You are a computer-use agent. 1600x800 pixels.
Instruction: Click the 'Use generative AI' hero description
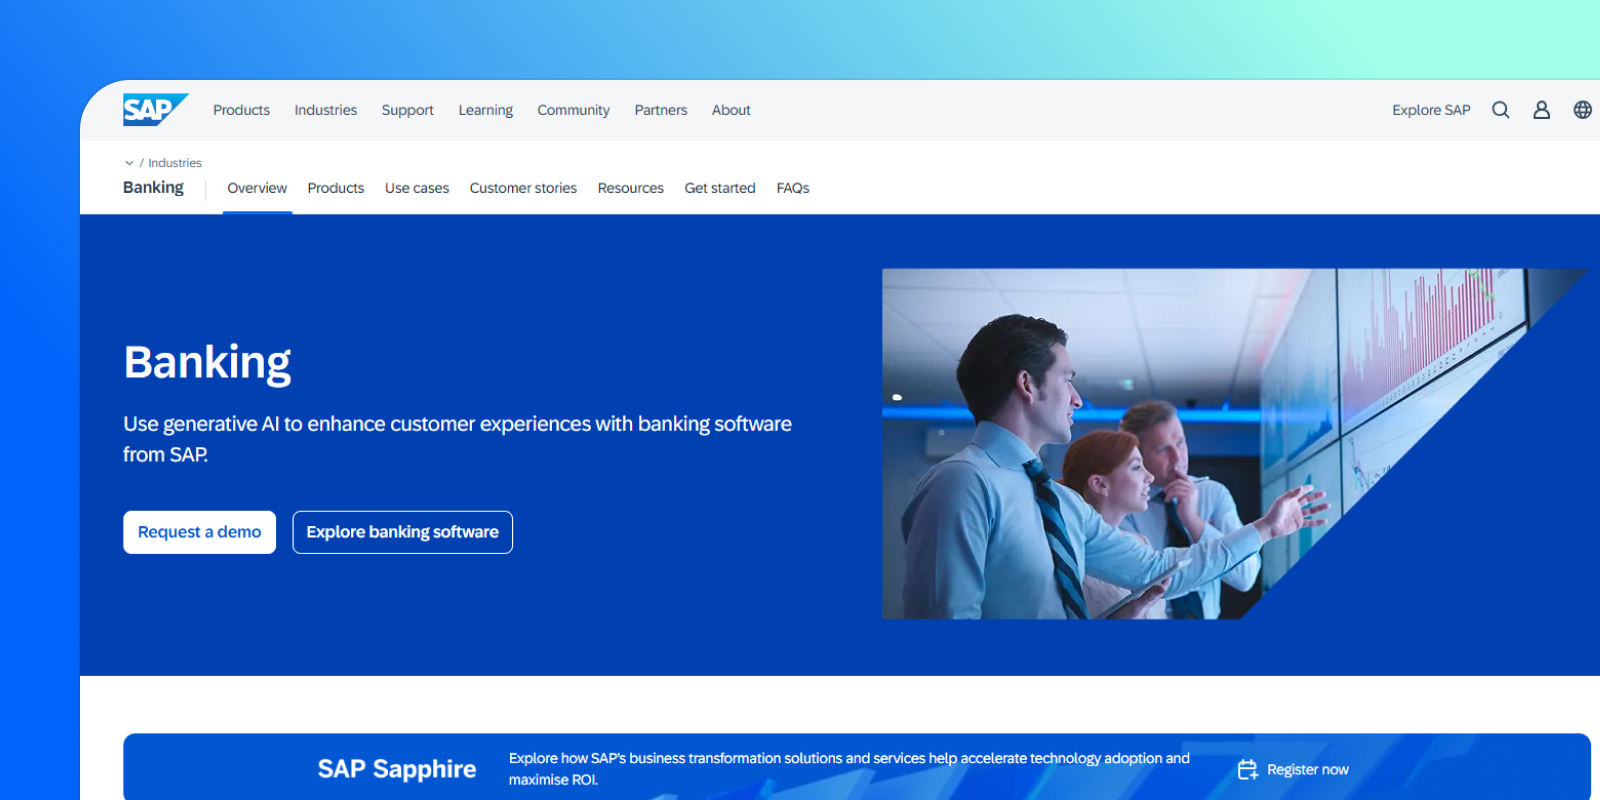click(457, 439)
